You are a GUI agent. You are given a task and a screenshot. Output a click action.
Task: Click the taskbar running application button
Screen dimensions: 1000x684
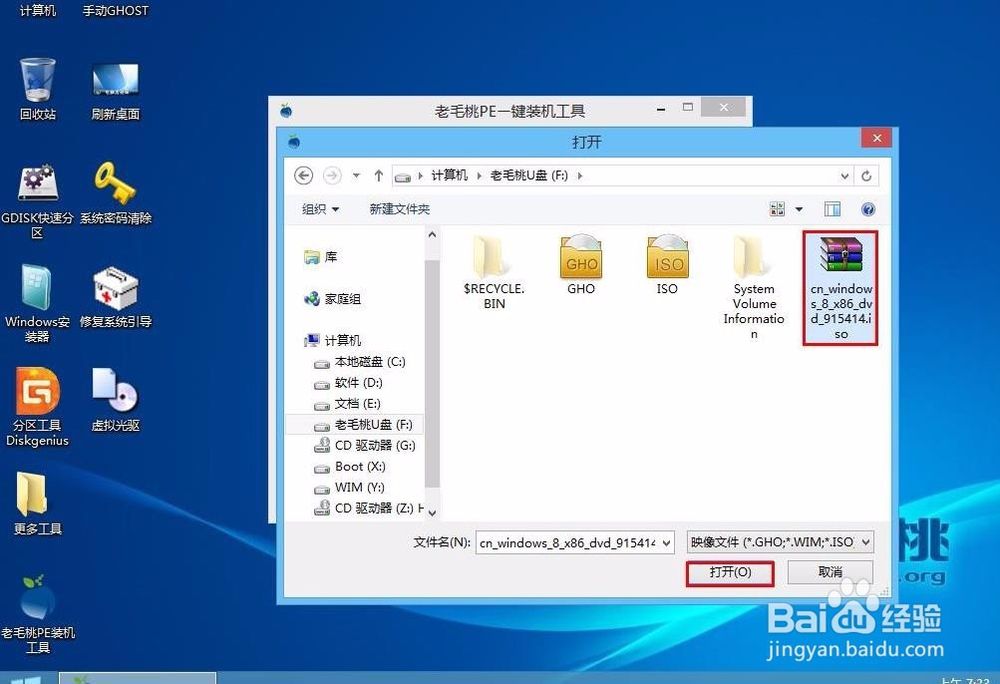tap(138, 678)
